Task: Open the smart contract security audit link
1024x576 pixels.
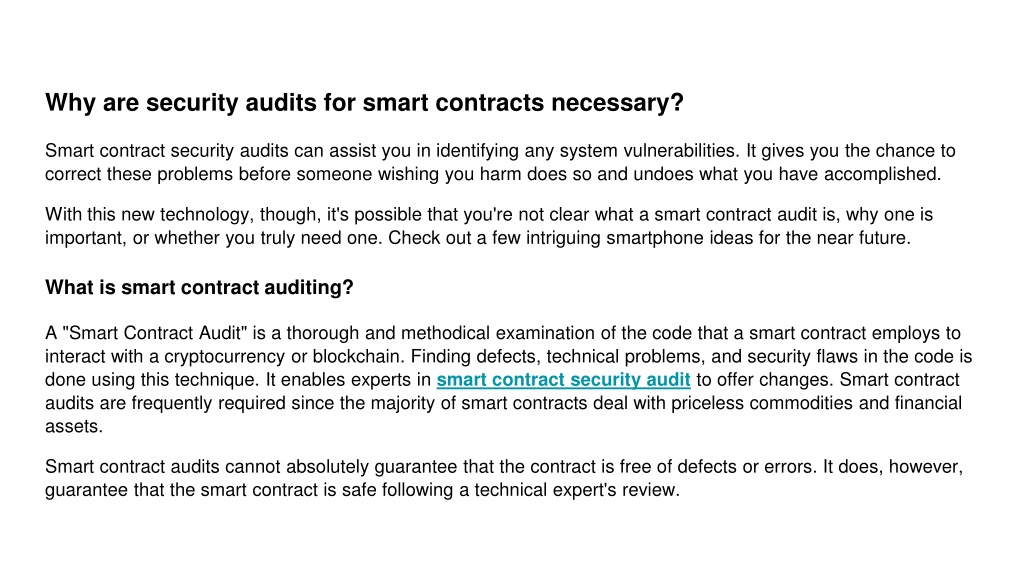Action: pos(563,380)
